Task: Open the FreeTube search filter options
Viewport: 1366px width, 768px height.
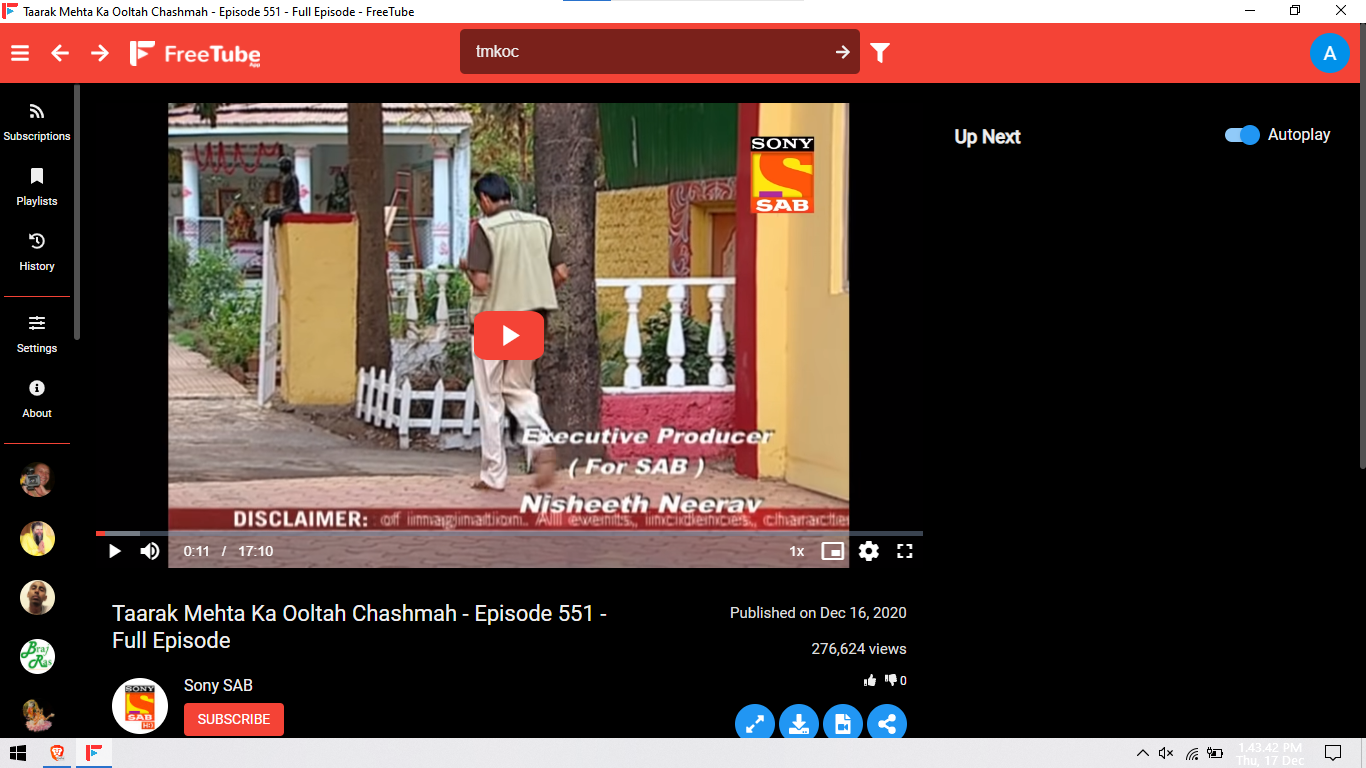Action: click(879, 52)
